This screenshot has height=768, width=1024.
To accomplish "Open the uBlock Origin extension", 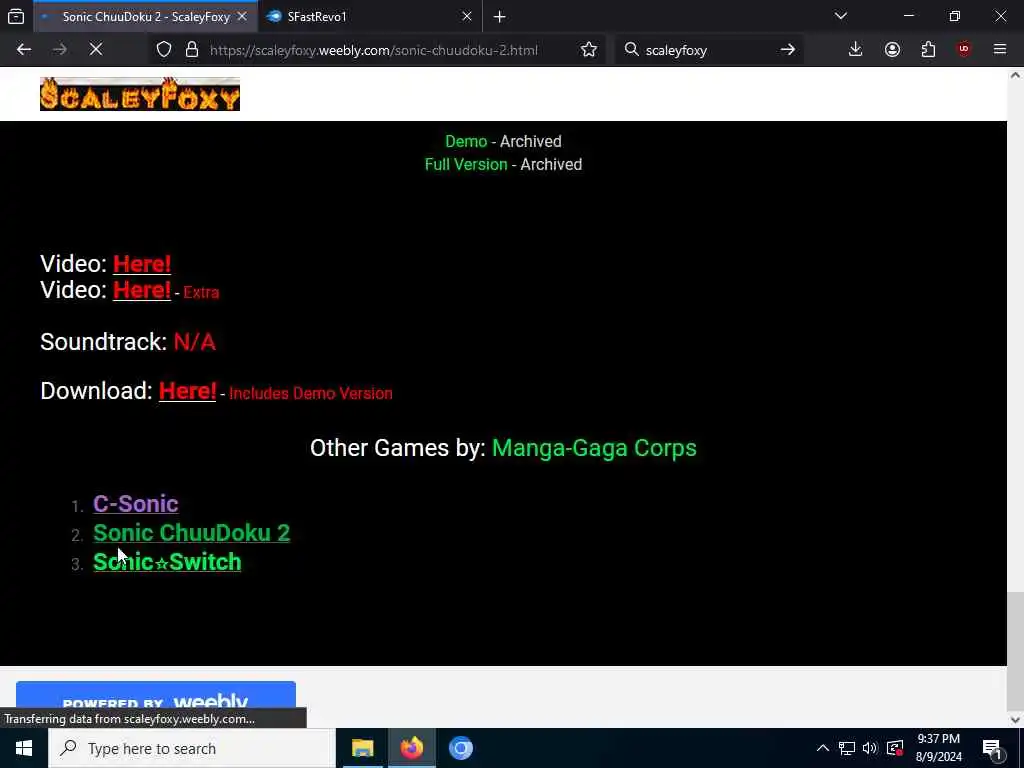I will point(964,50).
